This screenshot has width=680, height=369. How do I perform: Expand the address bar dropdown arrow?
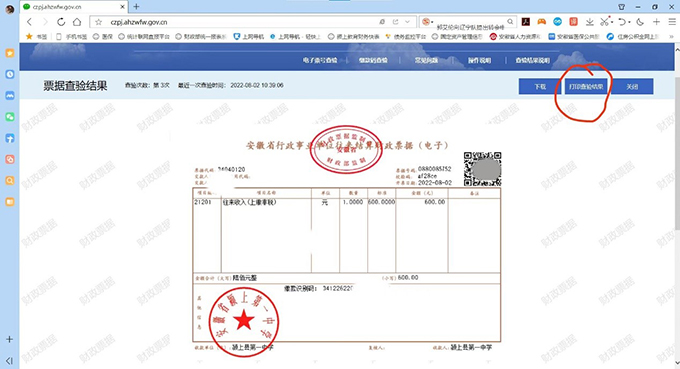click(x=407, y=22)
